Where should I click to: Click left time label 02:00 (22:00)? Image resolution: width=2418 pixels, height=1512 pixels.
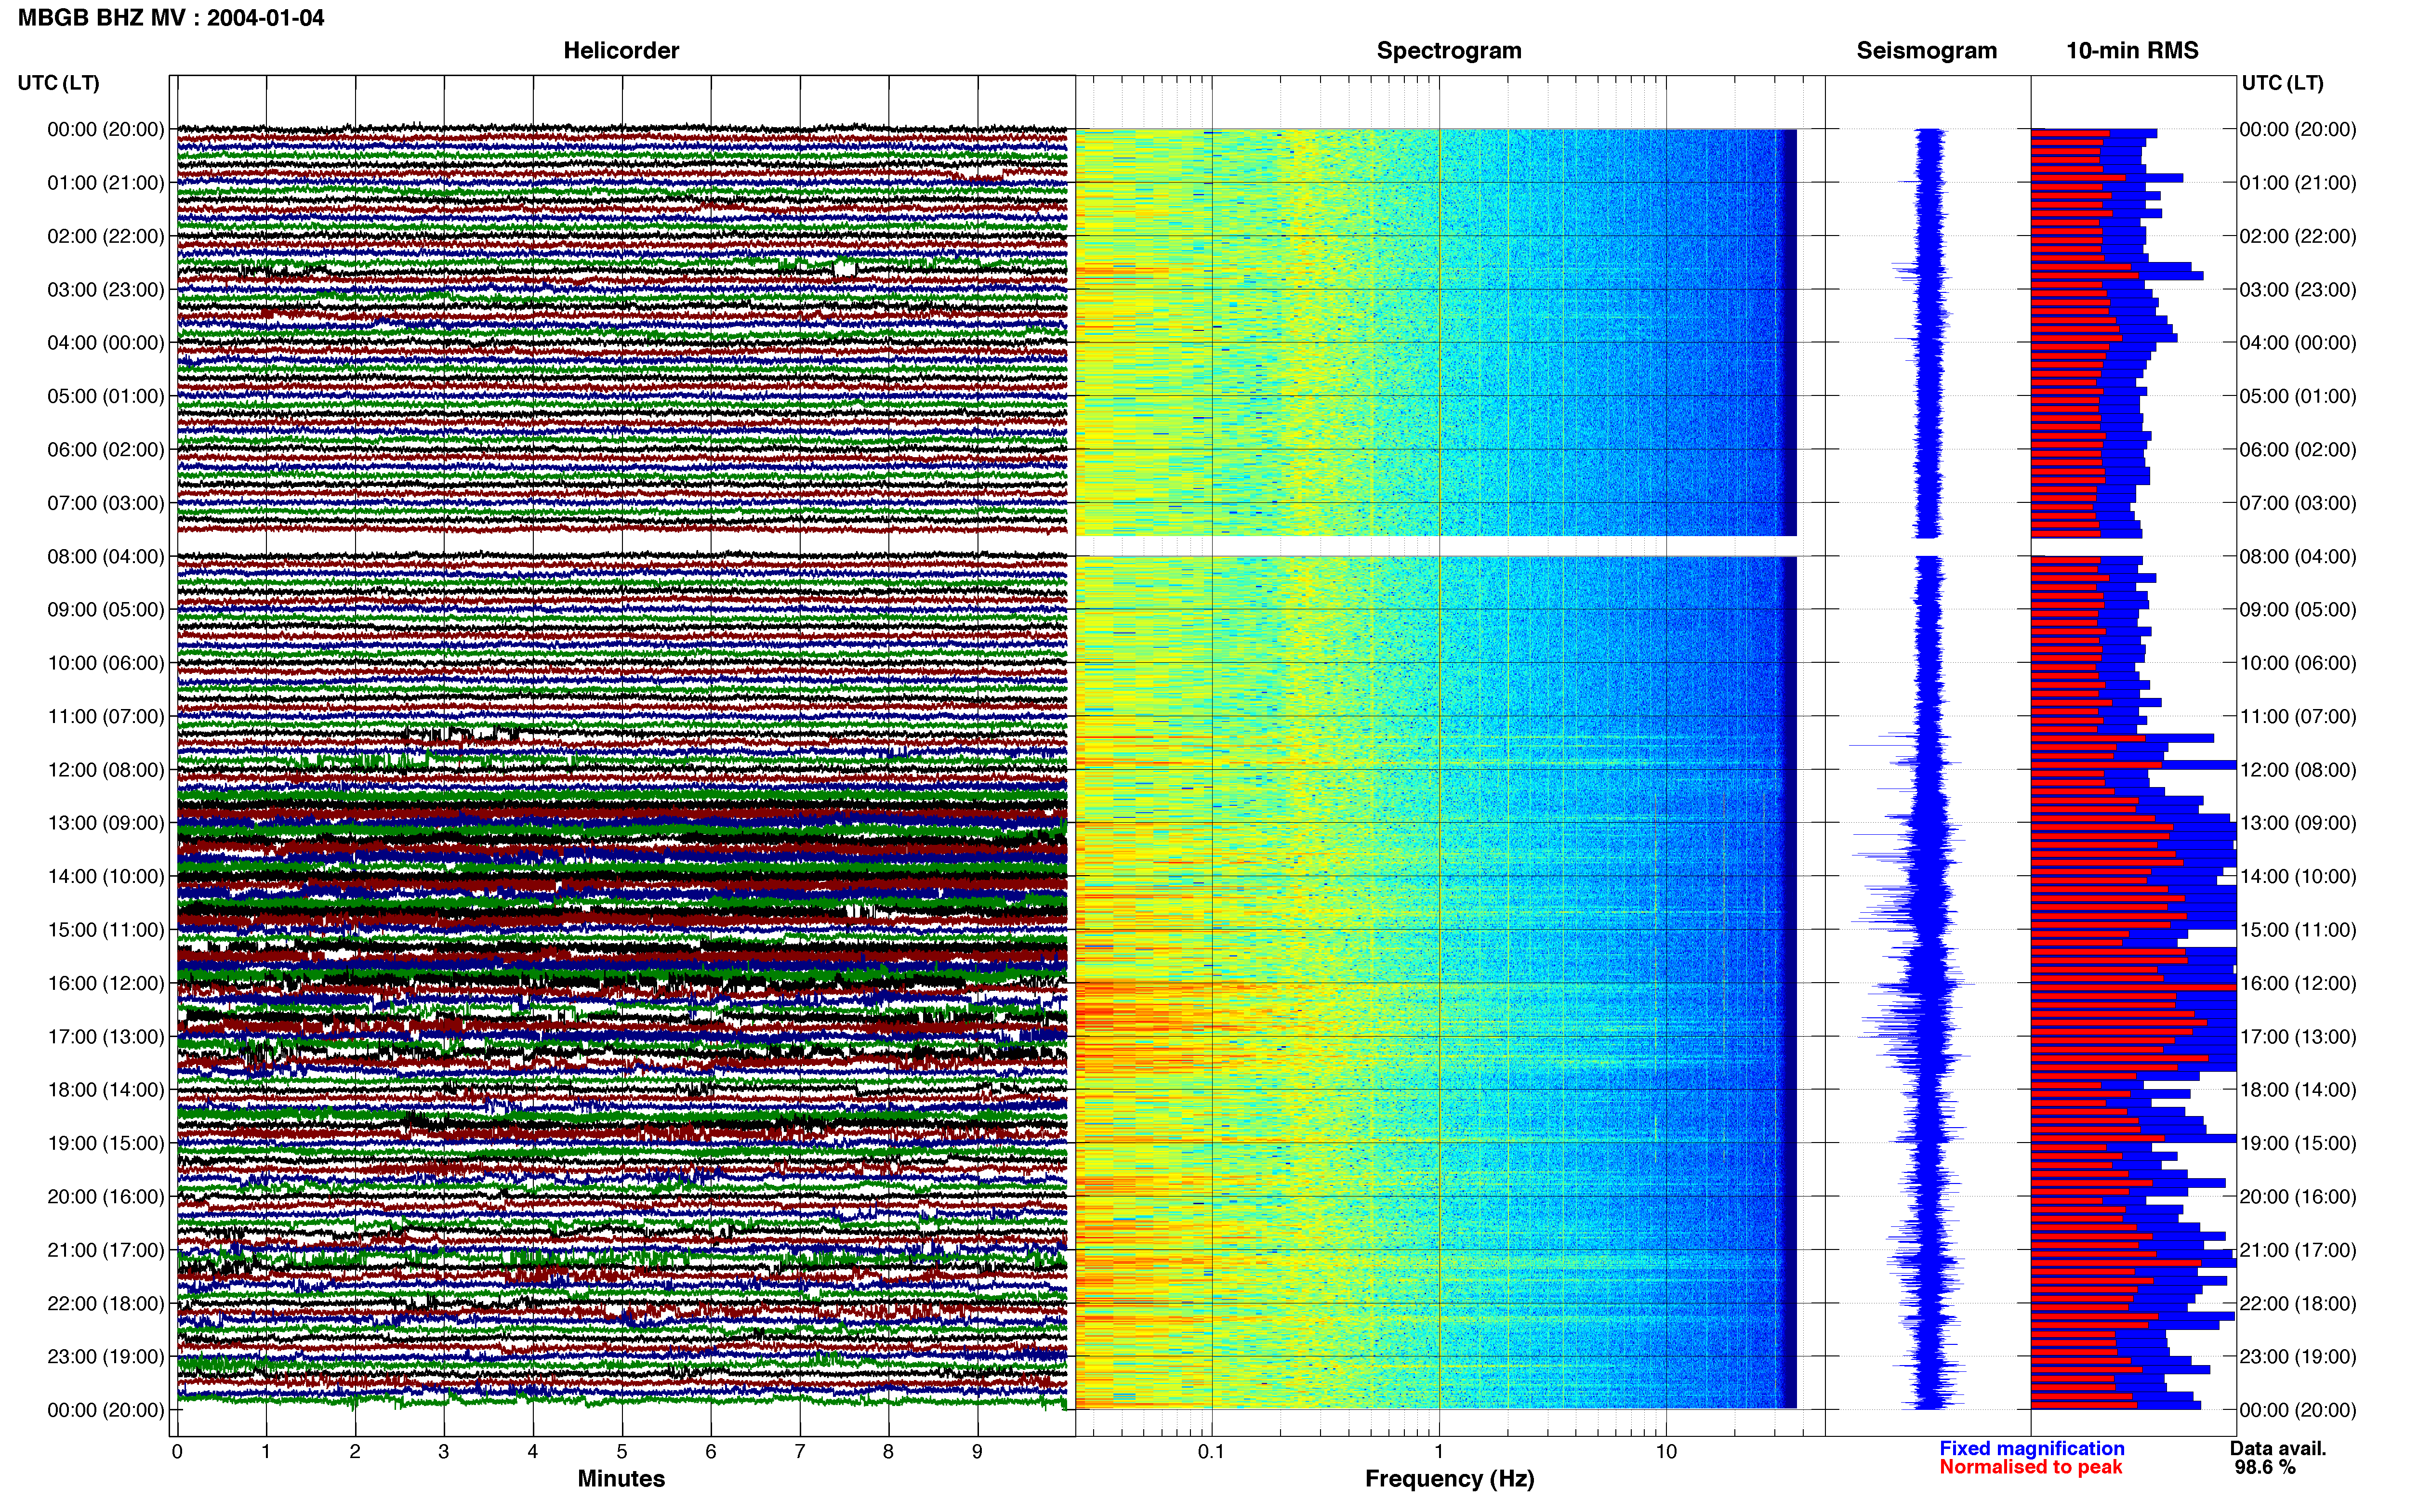(106, 236)
